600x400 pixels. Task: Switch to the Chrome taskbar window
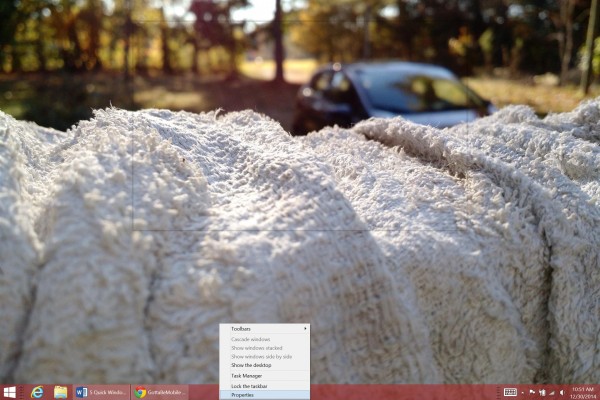(x=160, y=392)
